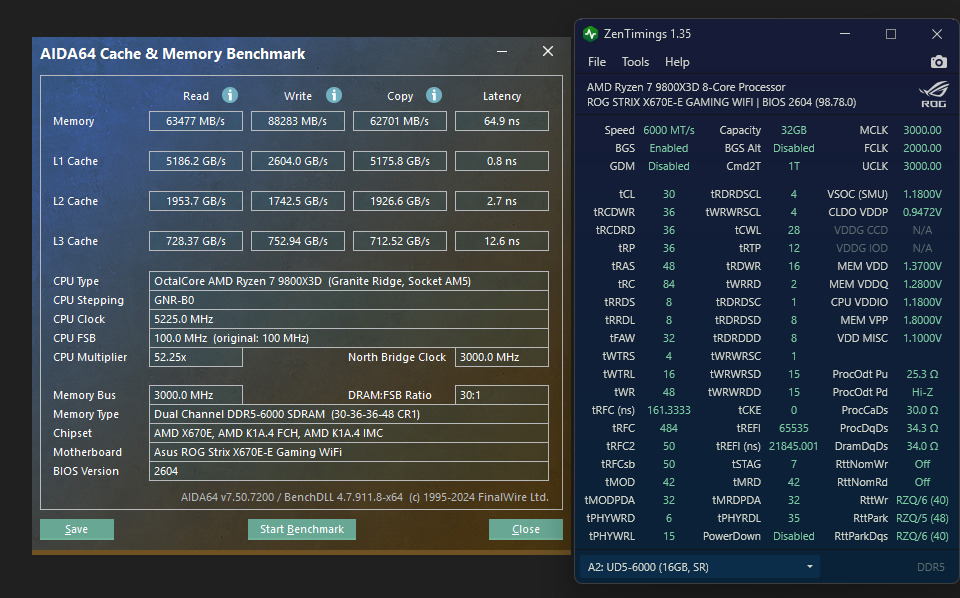Click the tREFI value 65535
The image size is (960, 598).
(x=793, y=428)
